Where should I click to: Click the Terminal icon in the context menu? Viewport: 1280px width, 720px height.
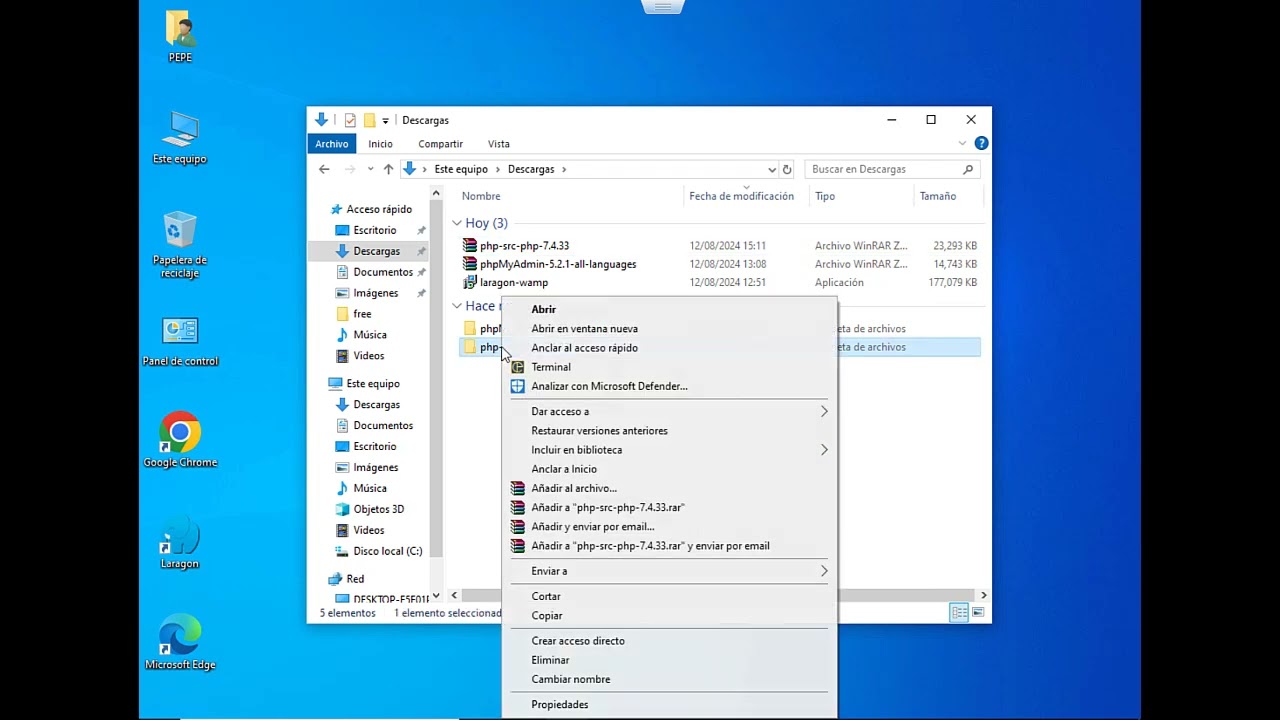pos(517,367)
